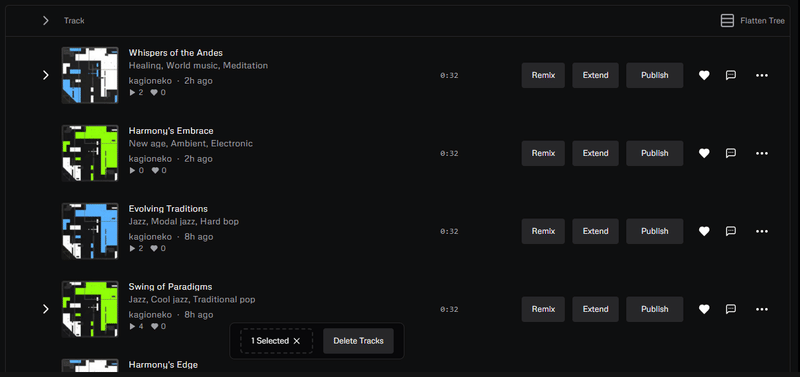Click the Flatten Tree label
The height and width of the screenshot is (377, 800).
tap(762, 21)
